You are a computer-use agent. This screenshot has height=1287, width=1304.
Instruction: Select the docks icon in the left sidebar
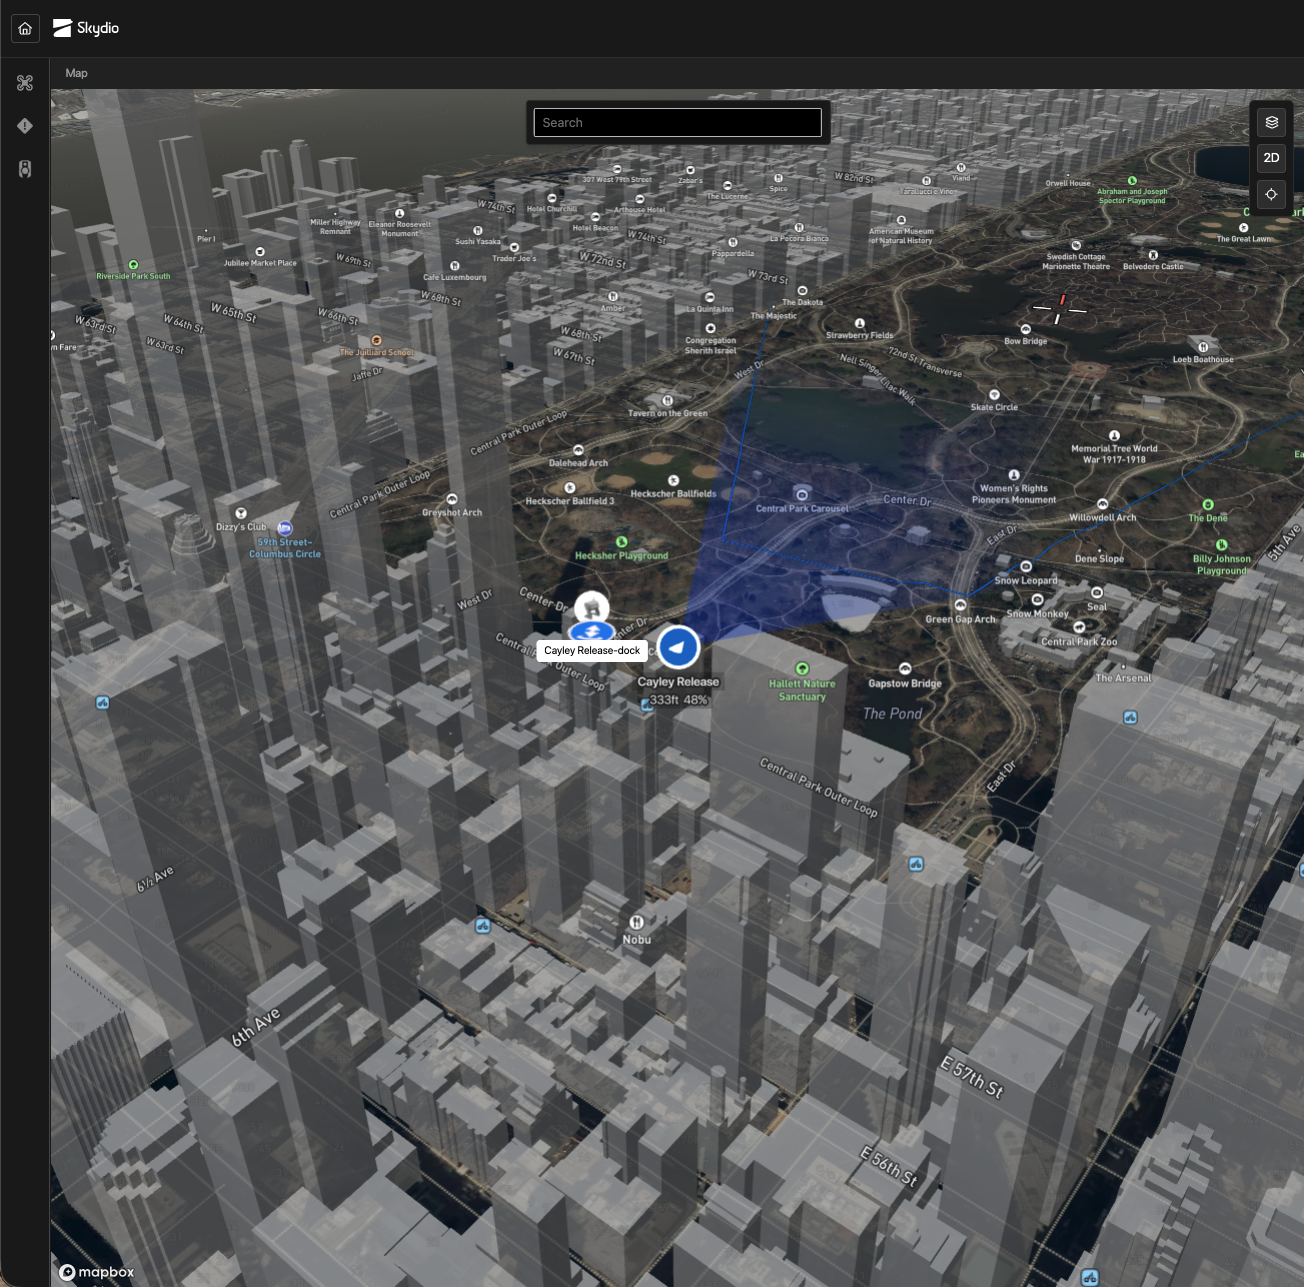coord(25,169)
